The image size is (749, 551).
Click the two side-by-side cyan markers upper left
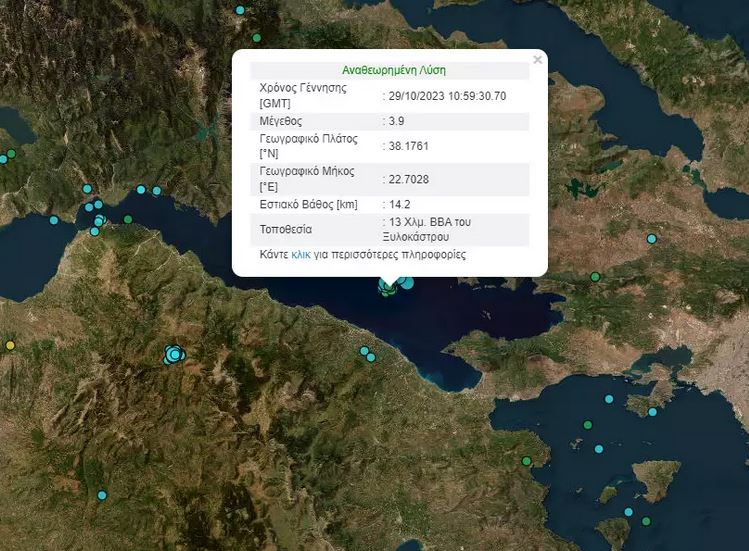(x=149, y=190)
